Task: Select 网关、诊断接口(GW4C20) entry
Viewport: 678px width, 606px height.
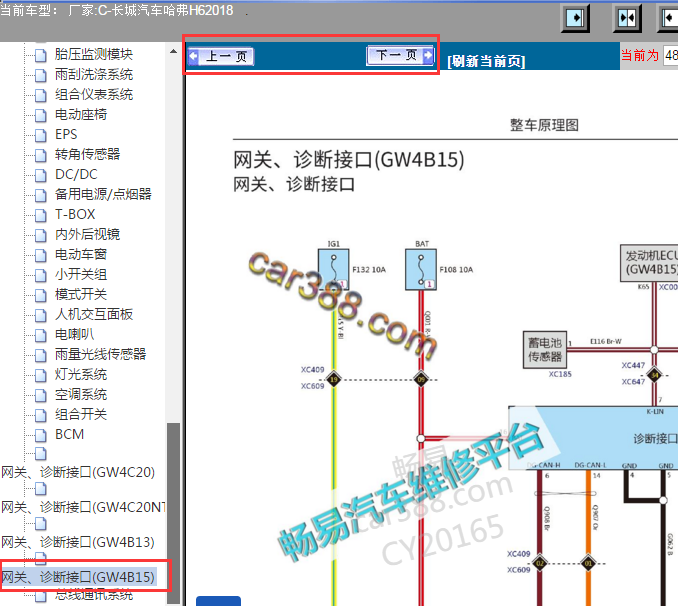Action: point(78,472)
